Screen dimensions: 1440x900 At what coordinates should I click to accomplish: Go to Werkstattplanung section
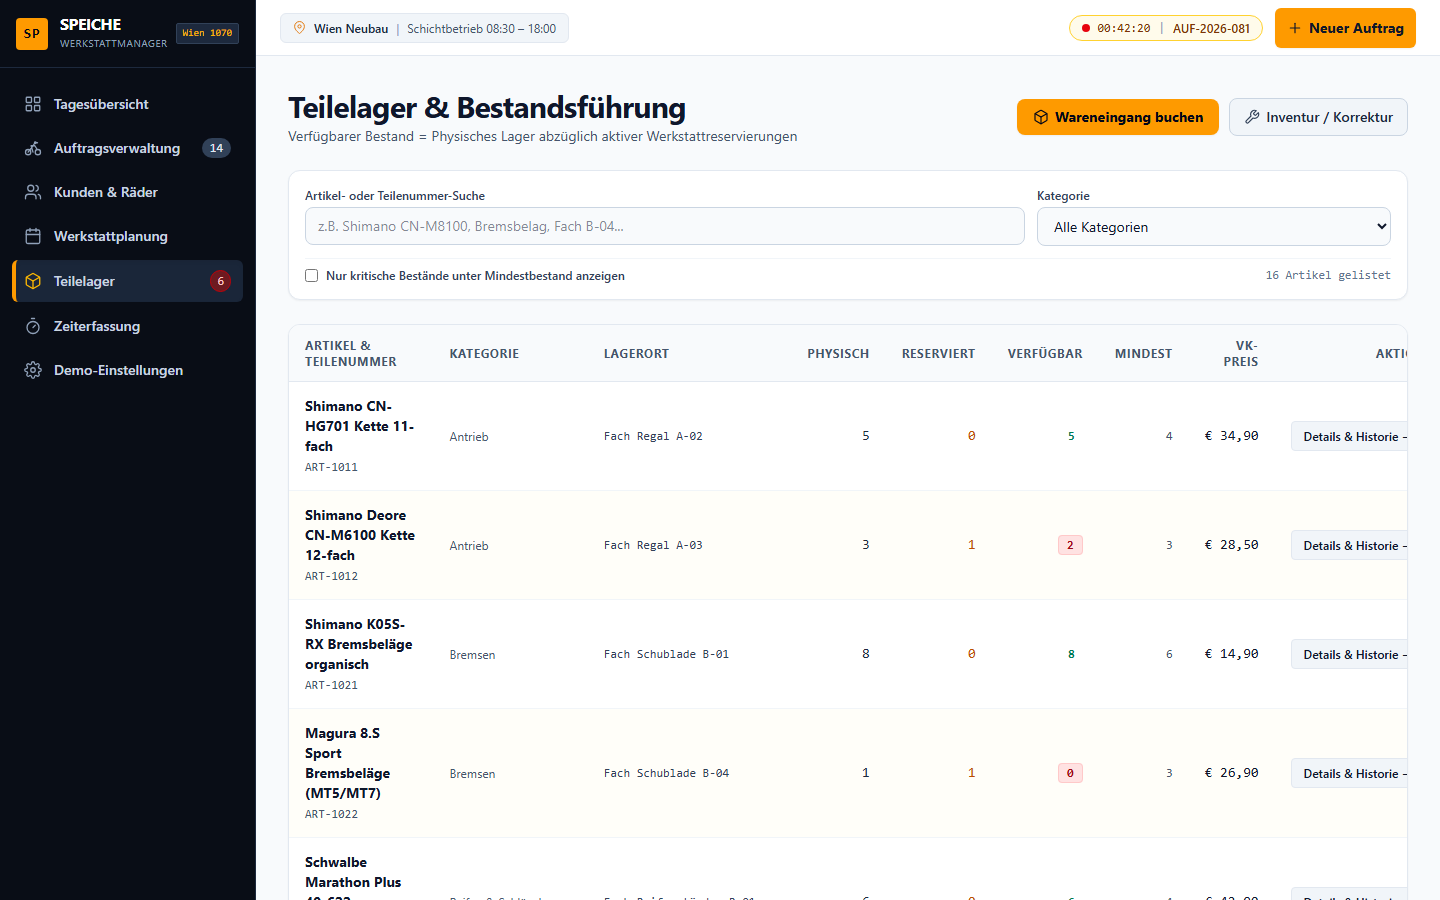[127, 236]
